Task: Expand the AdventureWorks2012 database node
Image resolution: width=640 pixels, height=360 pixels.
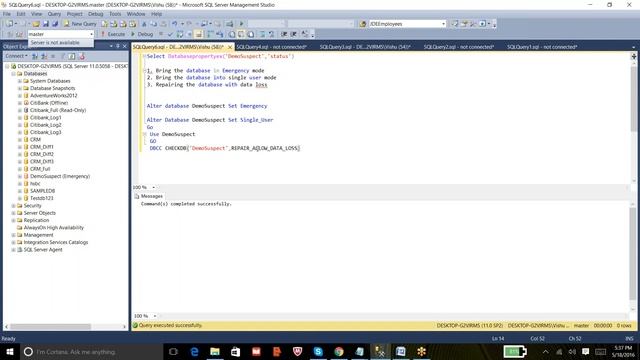Action: tap(20, 96)
